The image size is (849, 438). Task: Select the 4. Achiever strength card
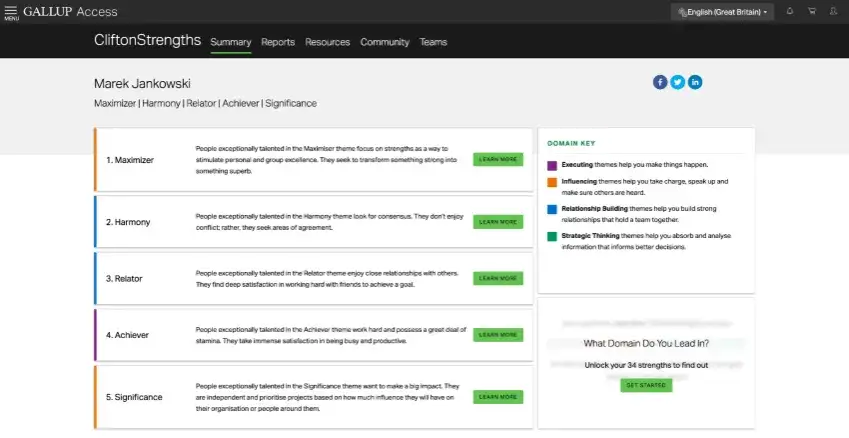314,335
